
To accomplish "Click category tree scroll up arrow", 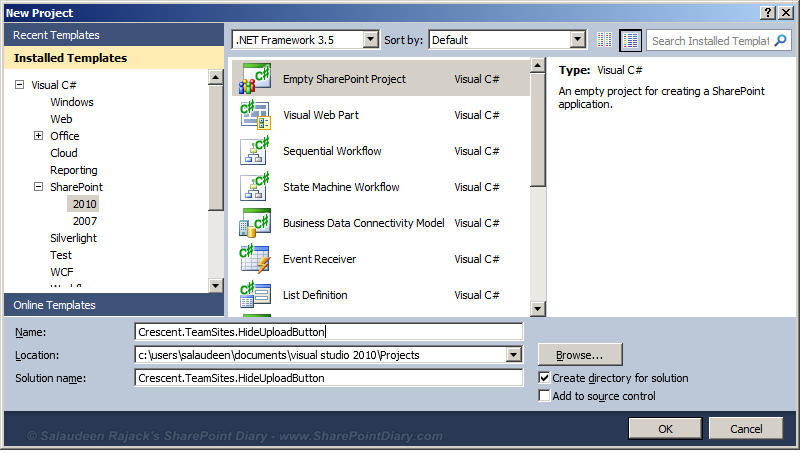I will [216, 77].
